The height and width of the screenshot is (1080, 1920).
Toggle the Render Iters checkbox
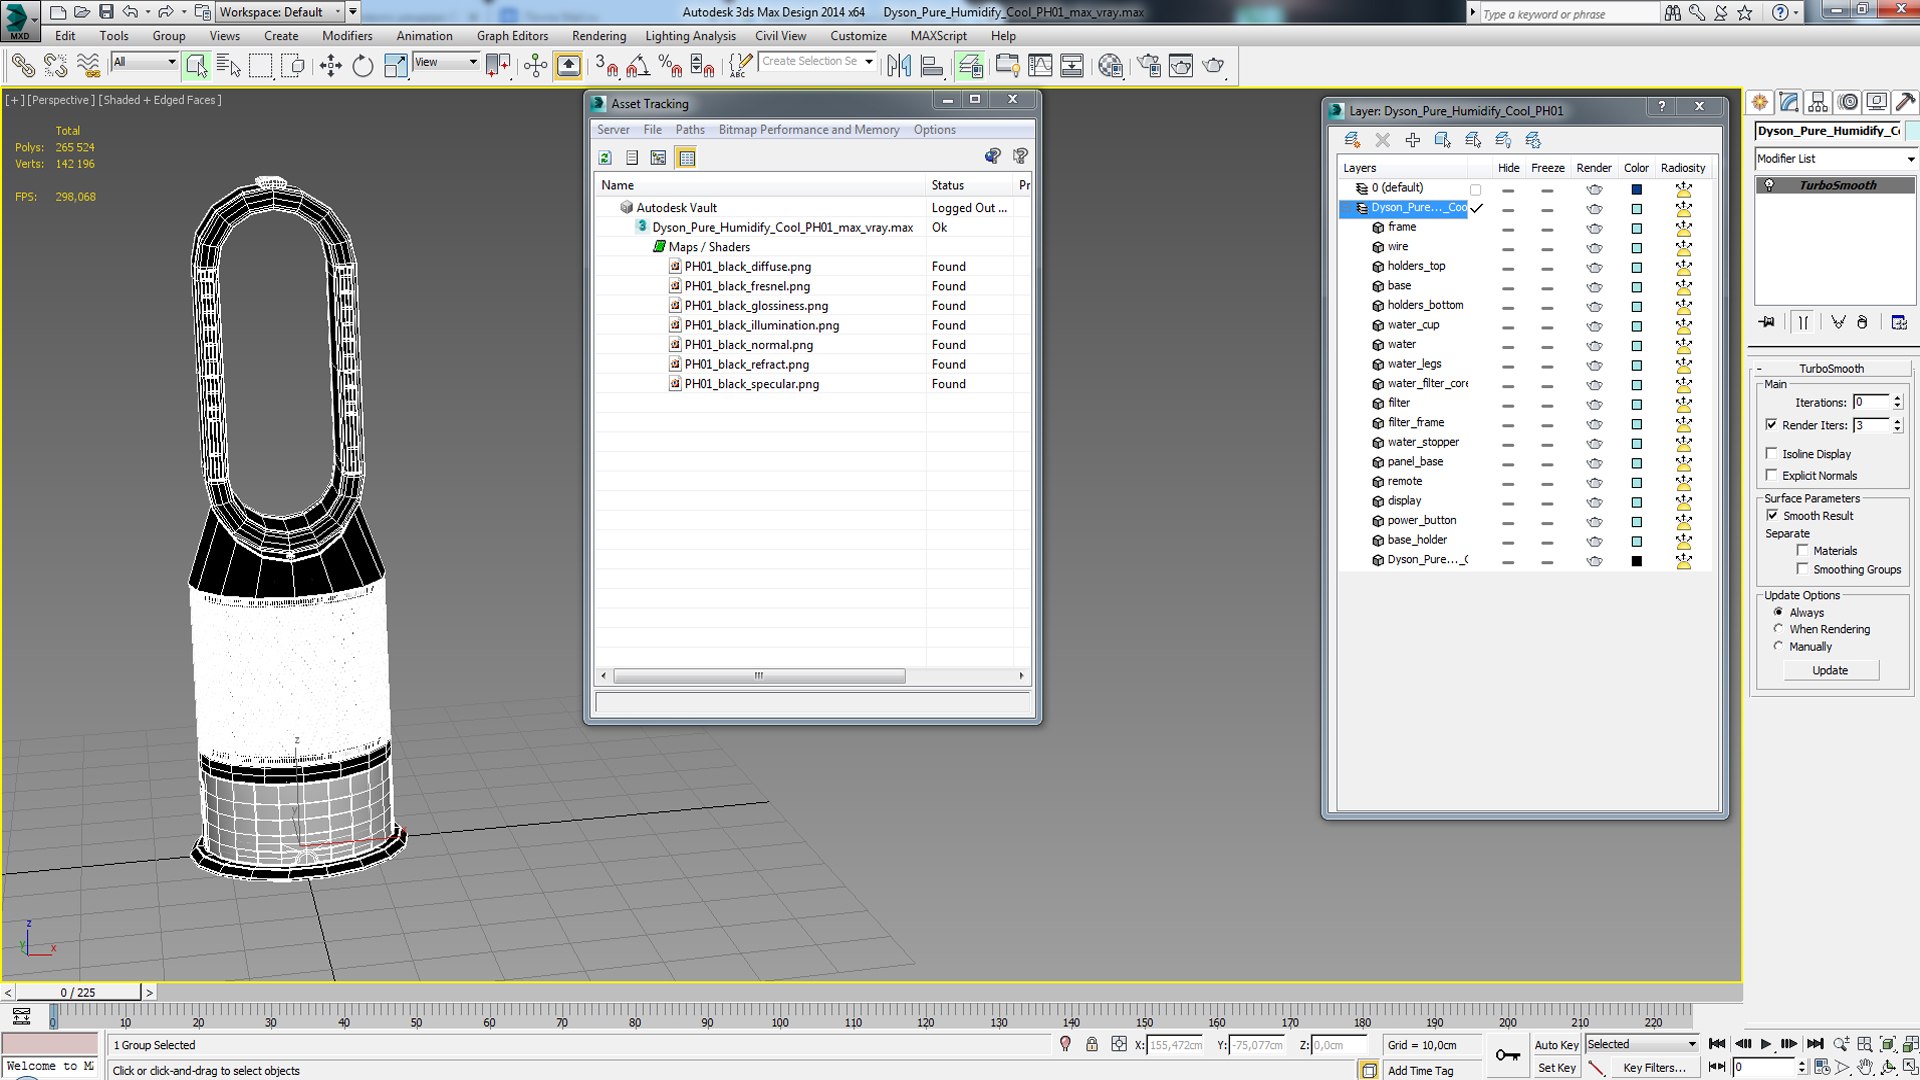1771,425
